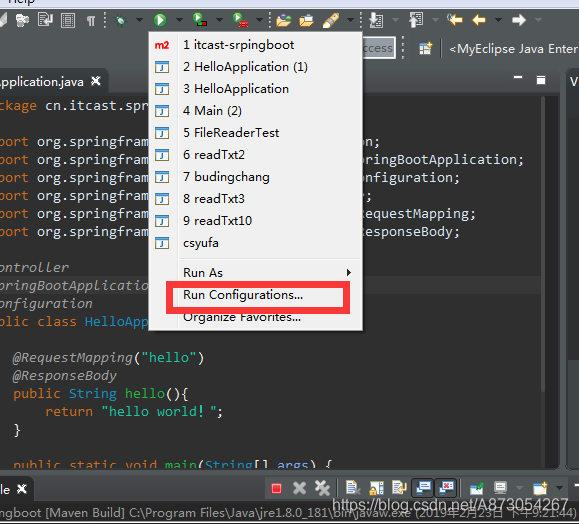The image size is (579, 524).
Task: Select 3 HelloApplication run entry
Action: pos(255,89)
